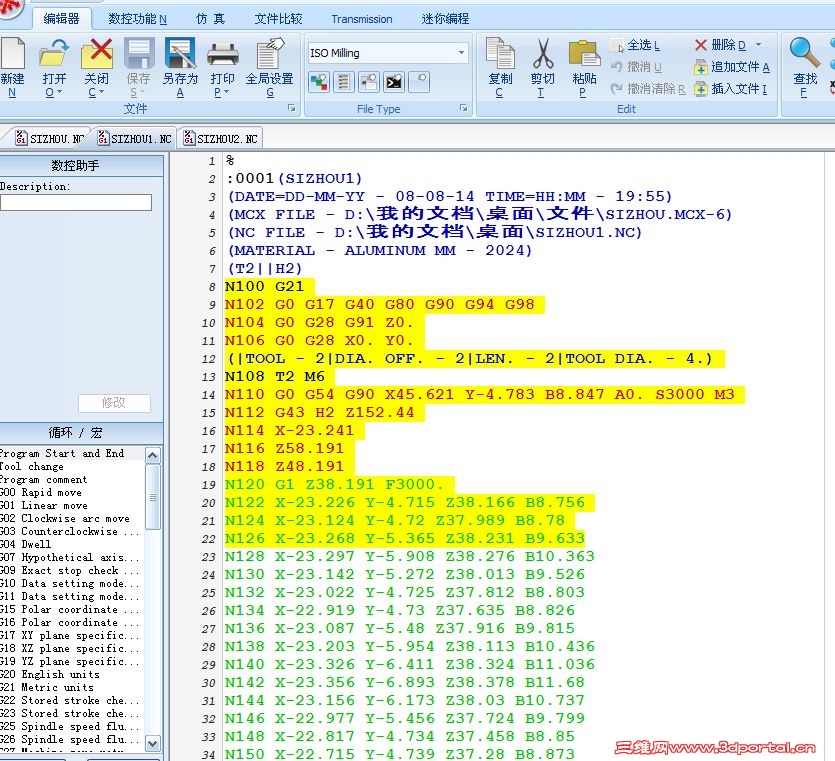Click Append File (追加文件)
Viewport: 835px width, 761px height.
point(732,67)
